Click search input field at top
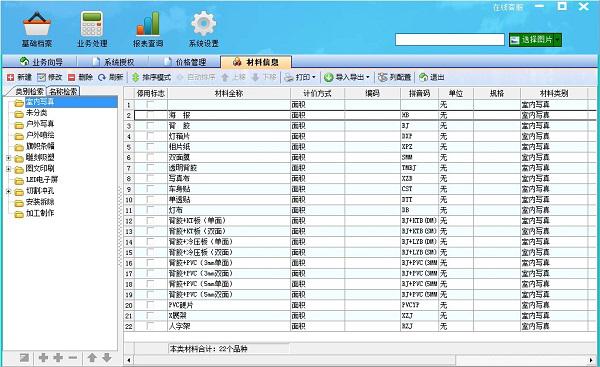The width and height of the screenshot is (600, 367). pos(450,40)
